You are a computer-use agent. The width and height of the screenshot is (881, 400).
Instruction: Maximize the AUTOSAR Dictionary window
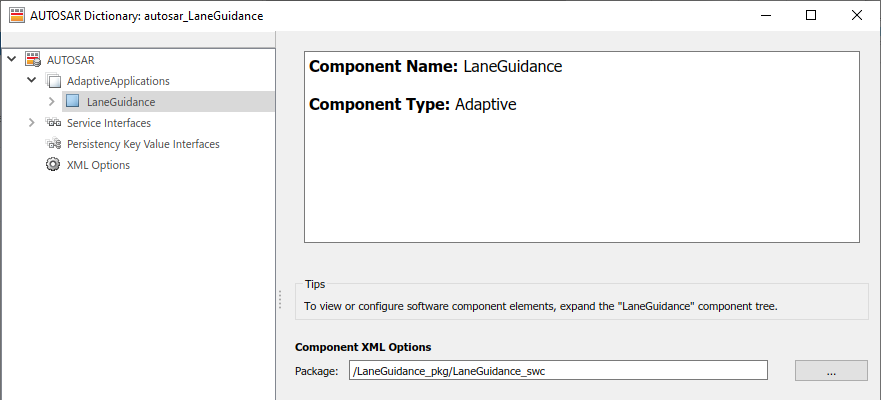[x=811, y=15]
